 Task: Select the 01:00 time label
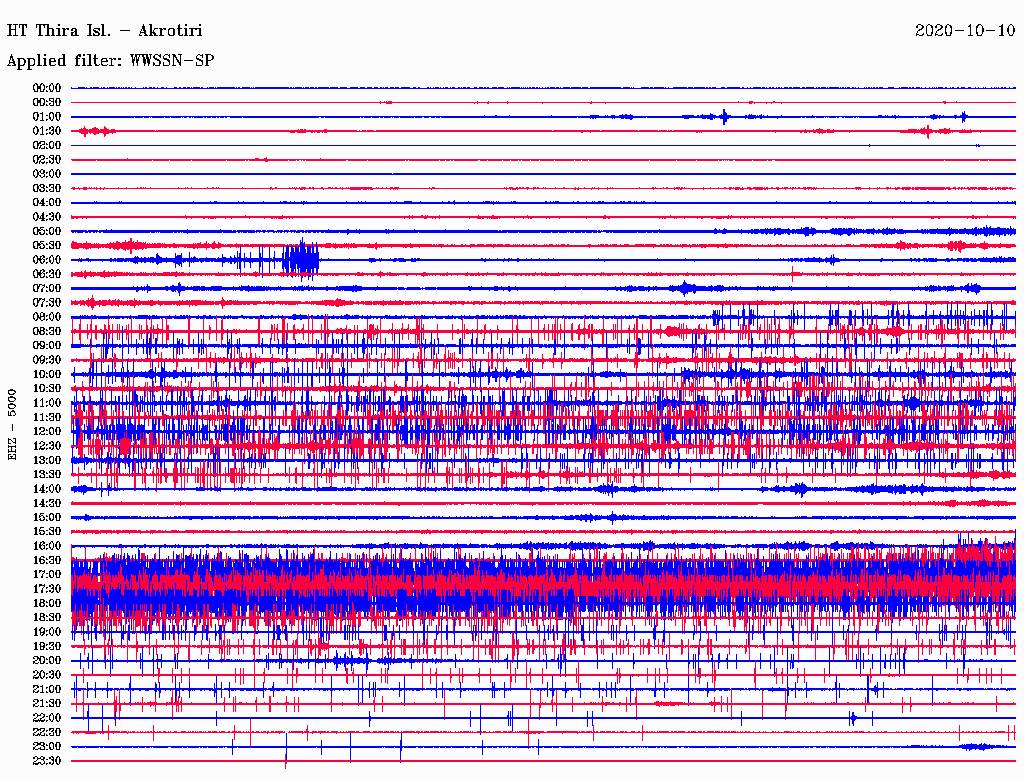[x=46, y=117]
